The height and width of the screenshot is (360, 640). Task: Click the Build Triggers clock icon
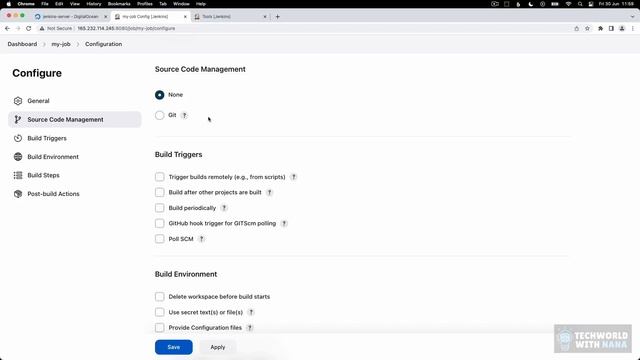[x=18, y=138]
